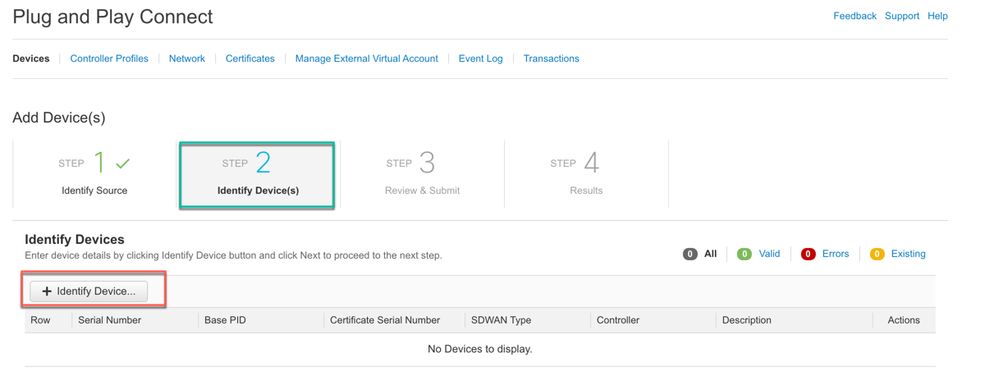Image resolution: width=999 pixels, height=368 pixels.
Task: Switch to the Network tab
Action: click(187, 59)
